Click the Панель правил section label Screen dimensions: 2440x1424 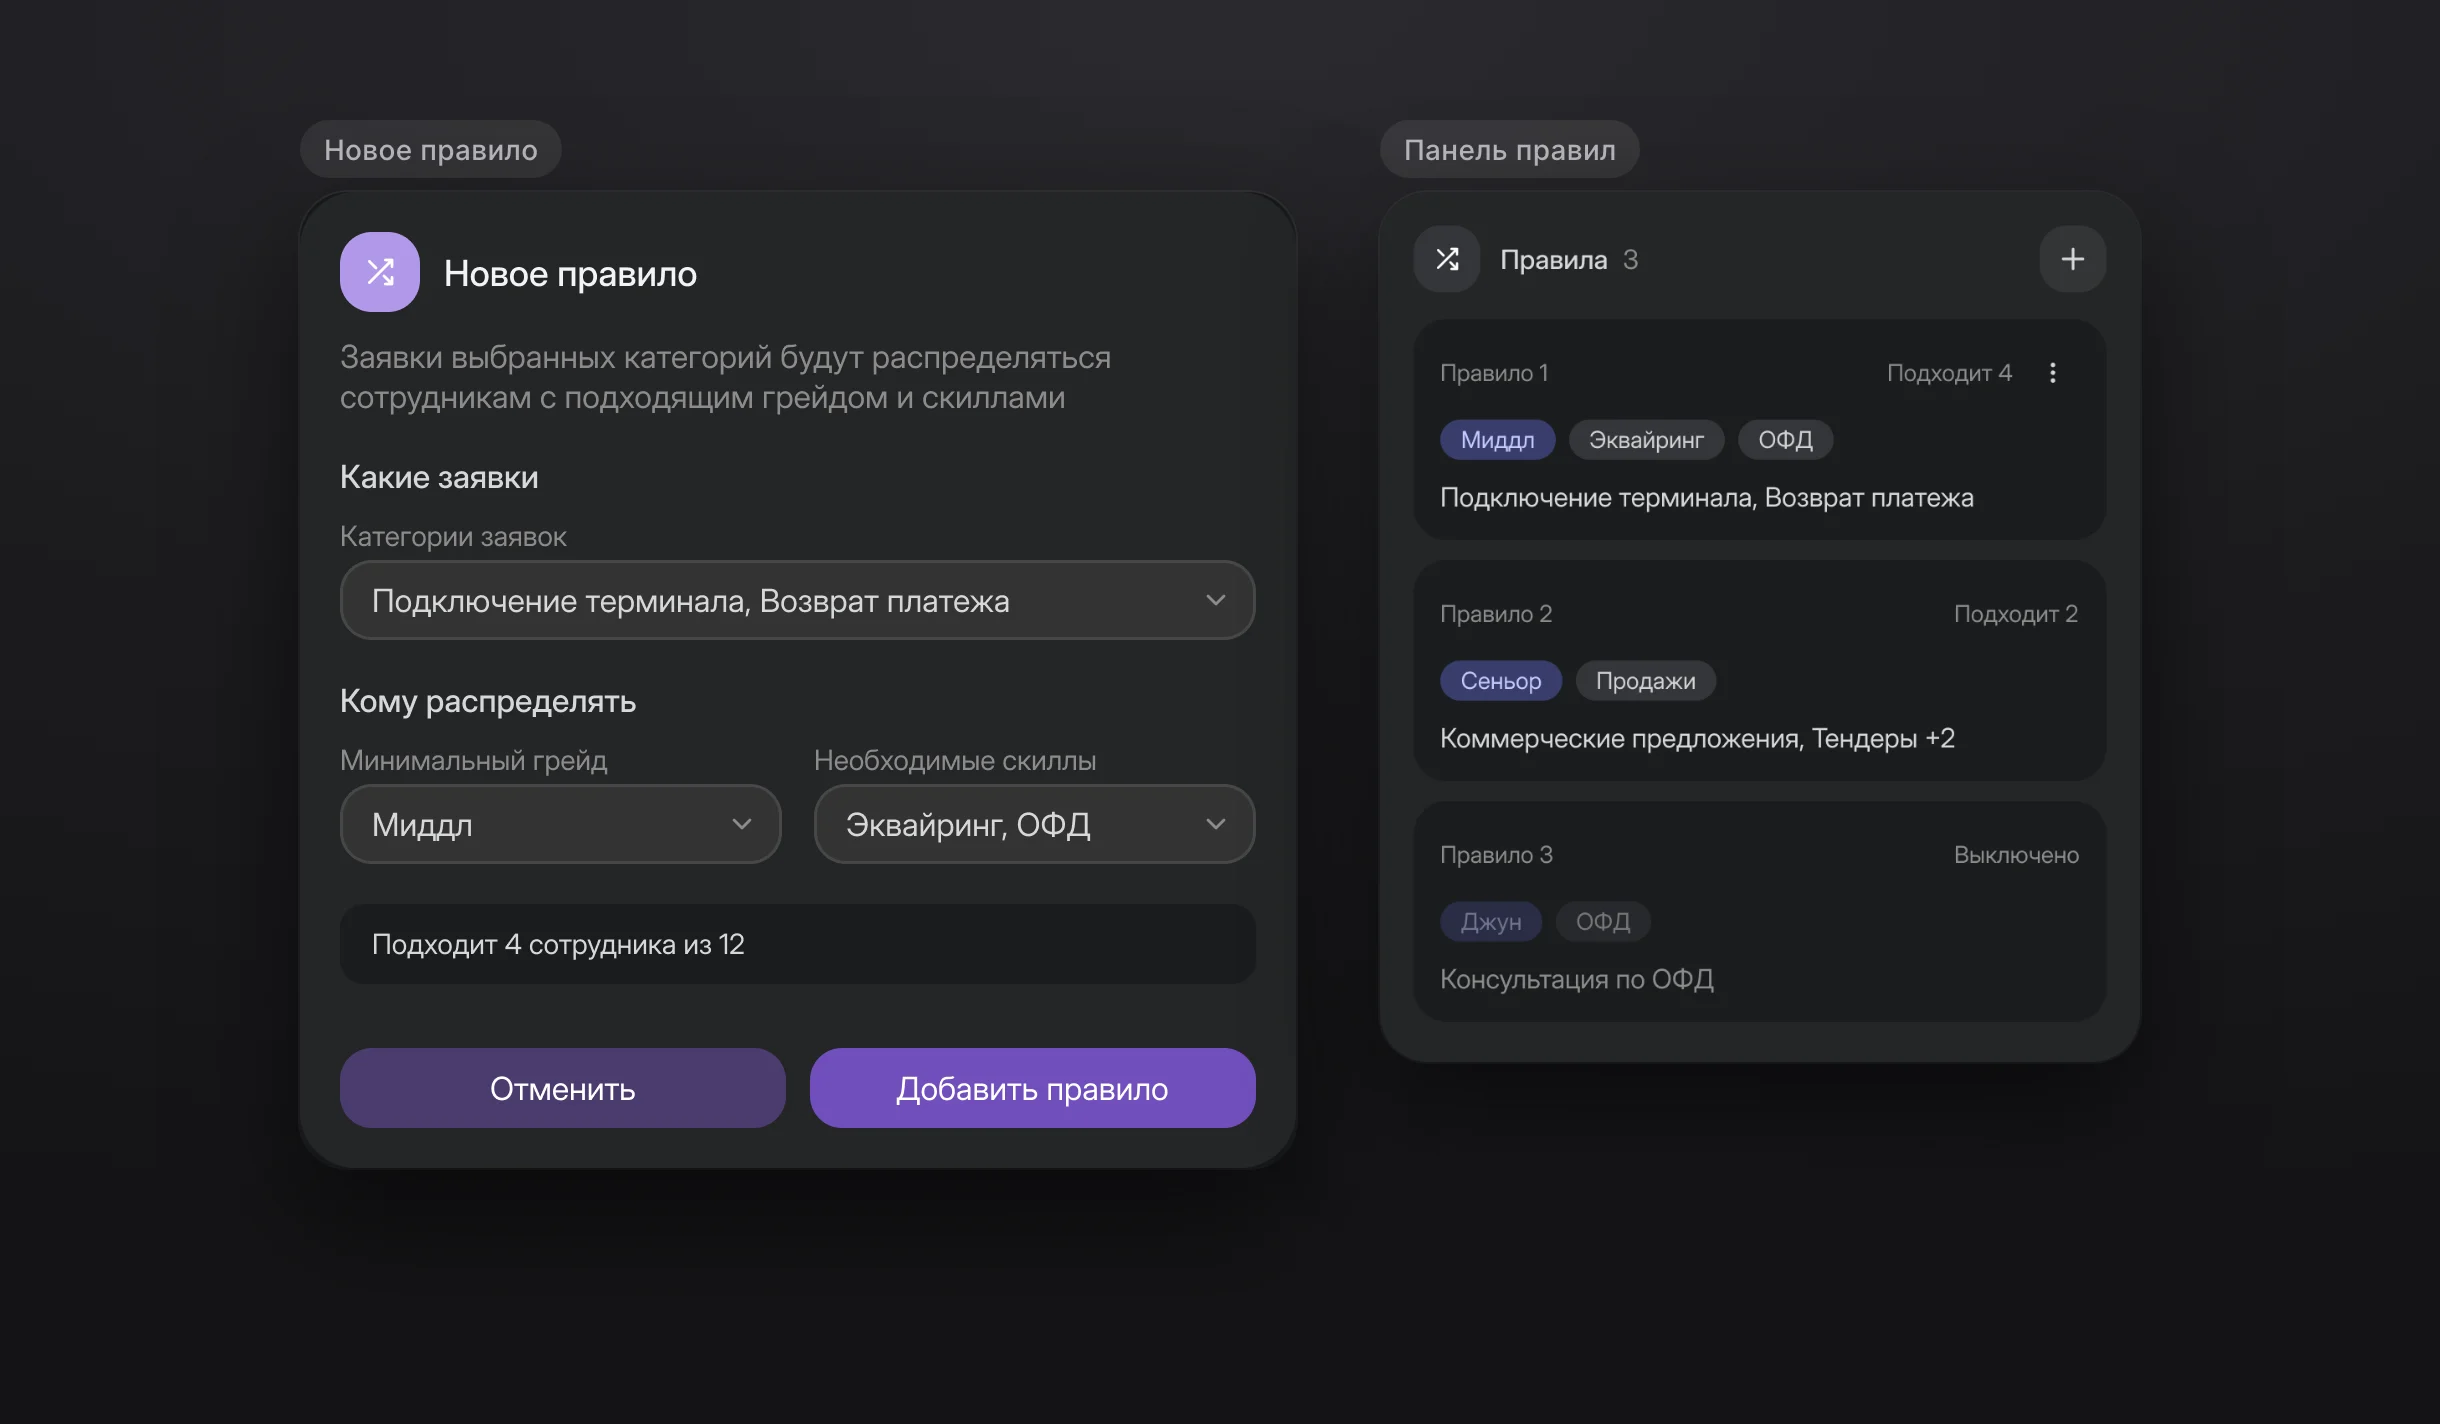[x=1509, y=150]
